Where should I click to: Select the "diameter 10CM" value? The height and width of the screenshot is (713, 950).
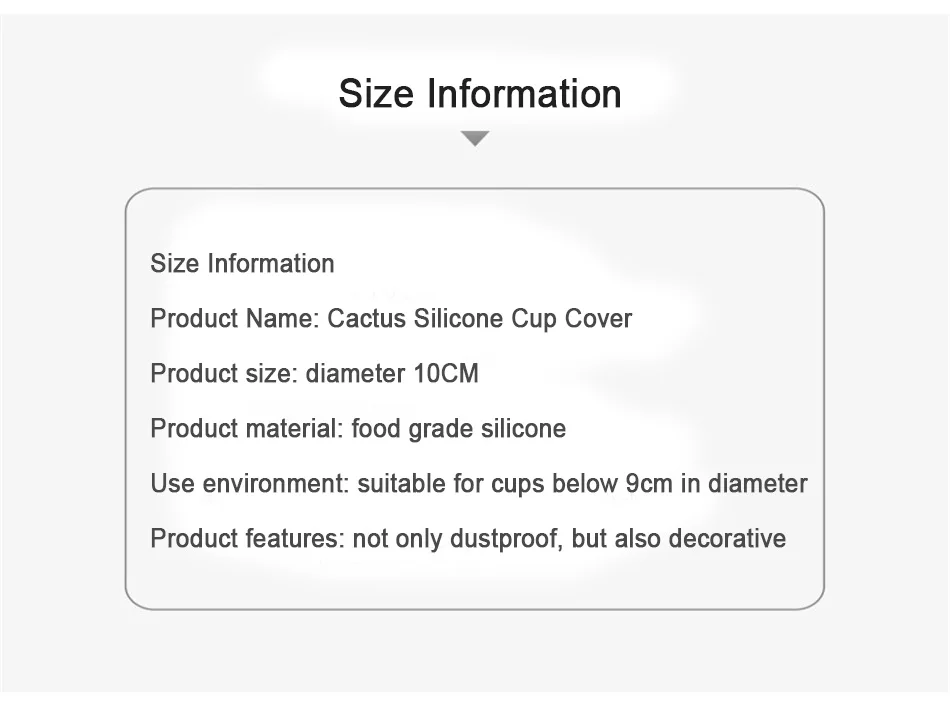(x=392, y=374)
